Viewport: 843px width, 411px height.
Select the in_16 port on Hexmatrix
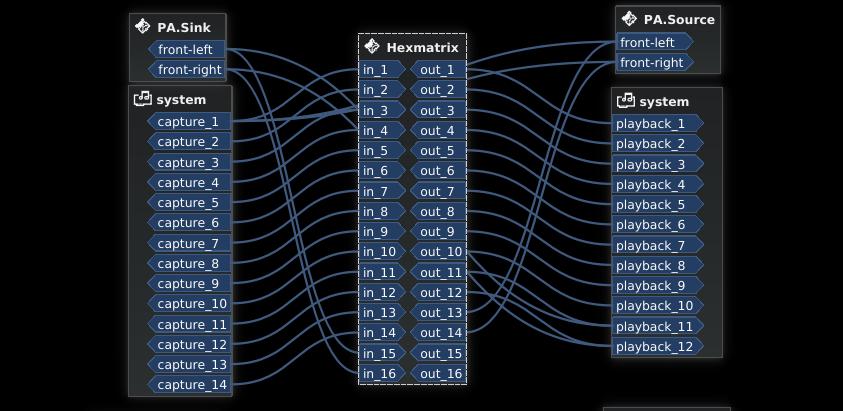380,374
